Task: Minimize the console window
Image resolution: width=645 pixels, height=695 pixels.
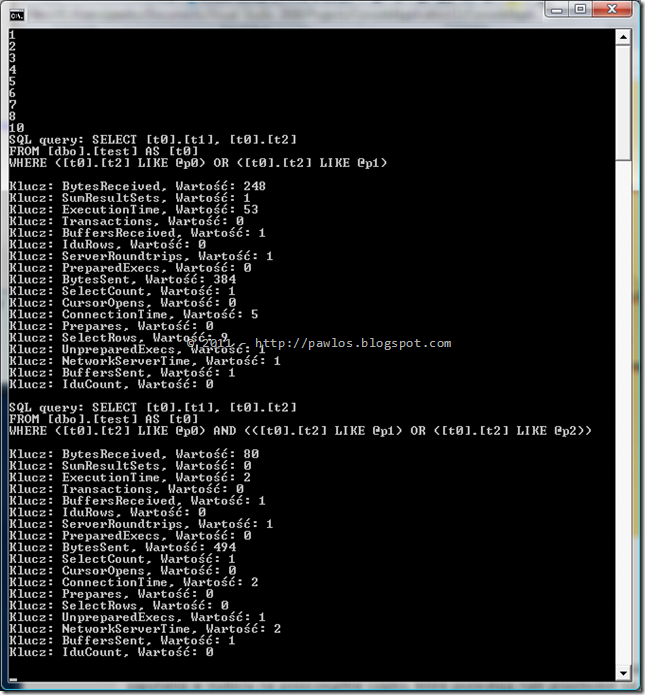Action: click(557, 9)
